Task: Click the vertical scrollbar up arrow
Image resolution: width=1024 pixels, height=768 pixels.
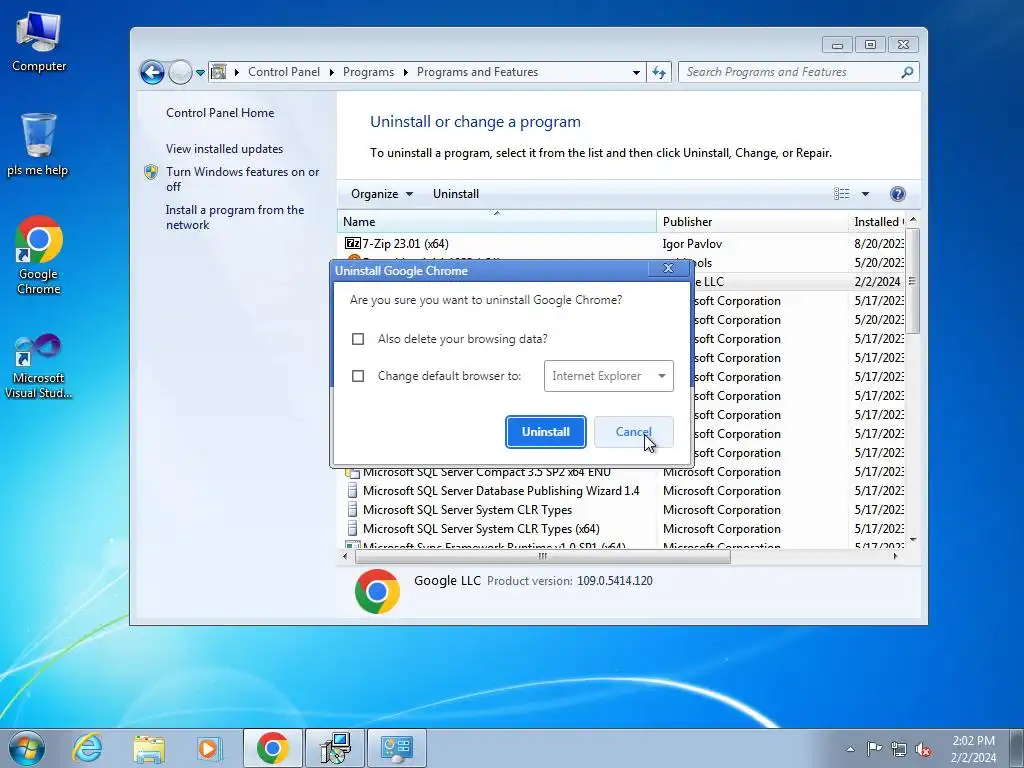Action: (x=913, y=220)
